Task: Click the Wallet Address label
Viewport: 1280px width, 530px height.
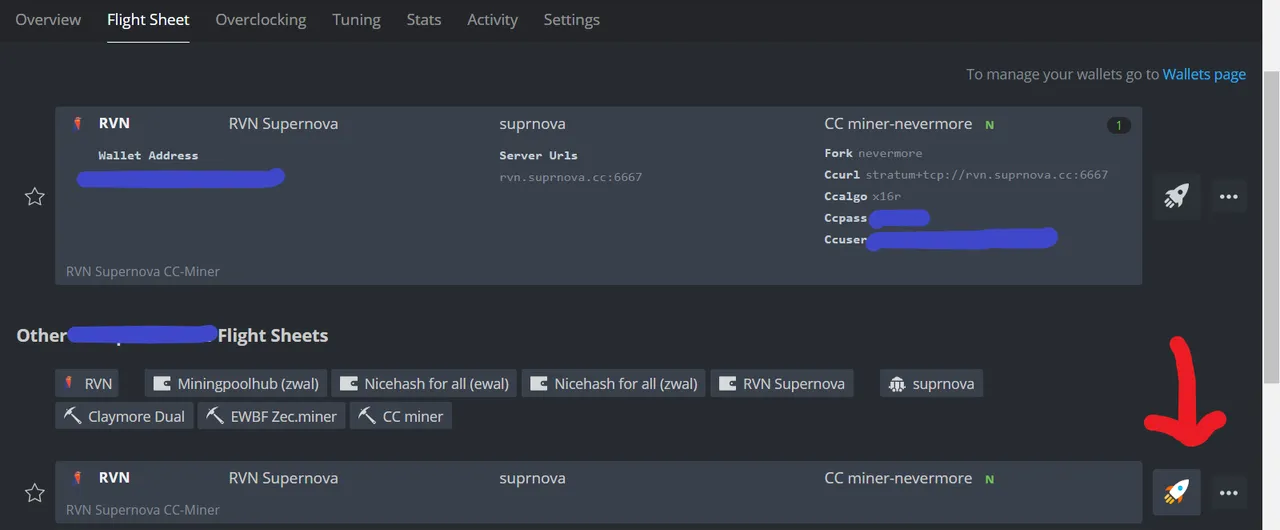Action: tap(148, 155)
